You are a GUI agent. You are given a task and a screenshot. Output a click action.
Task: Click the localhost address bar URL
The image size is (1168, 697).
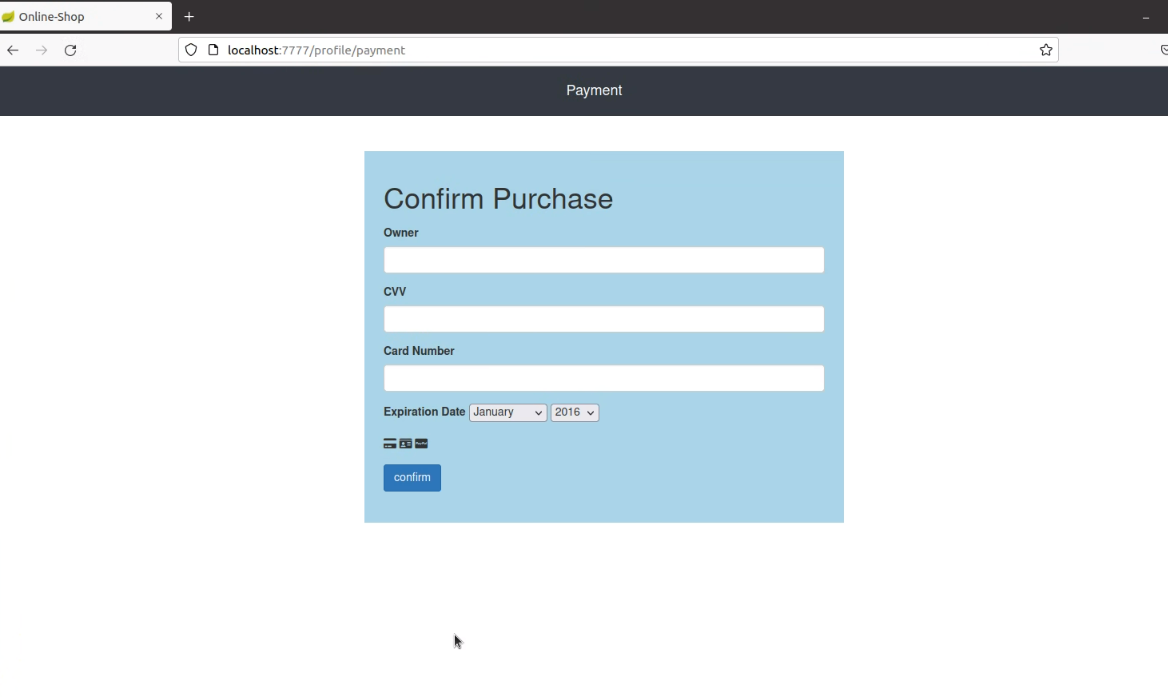[x=317, y=50]
